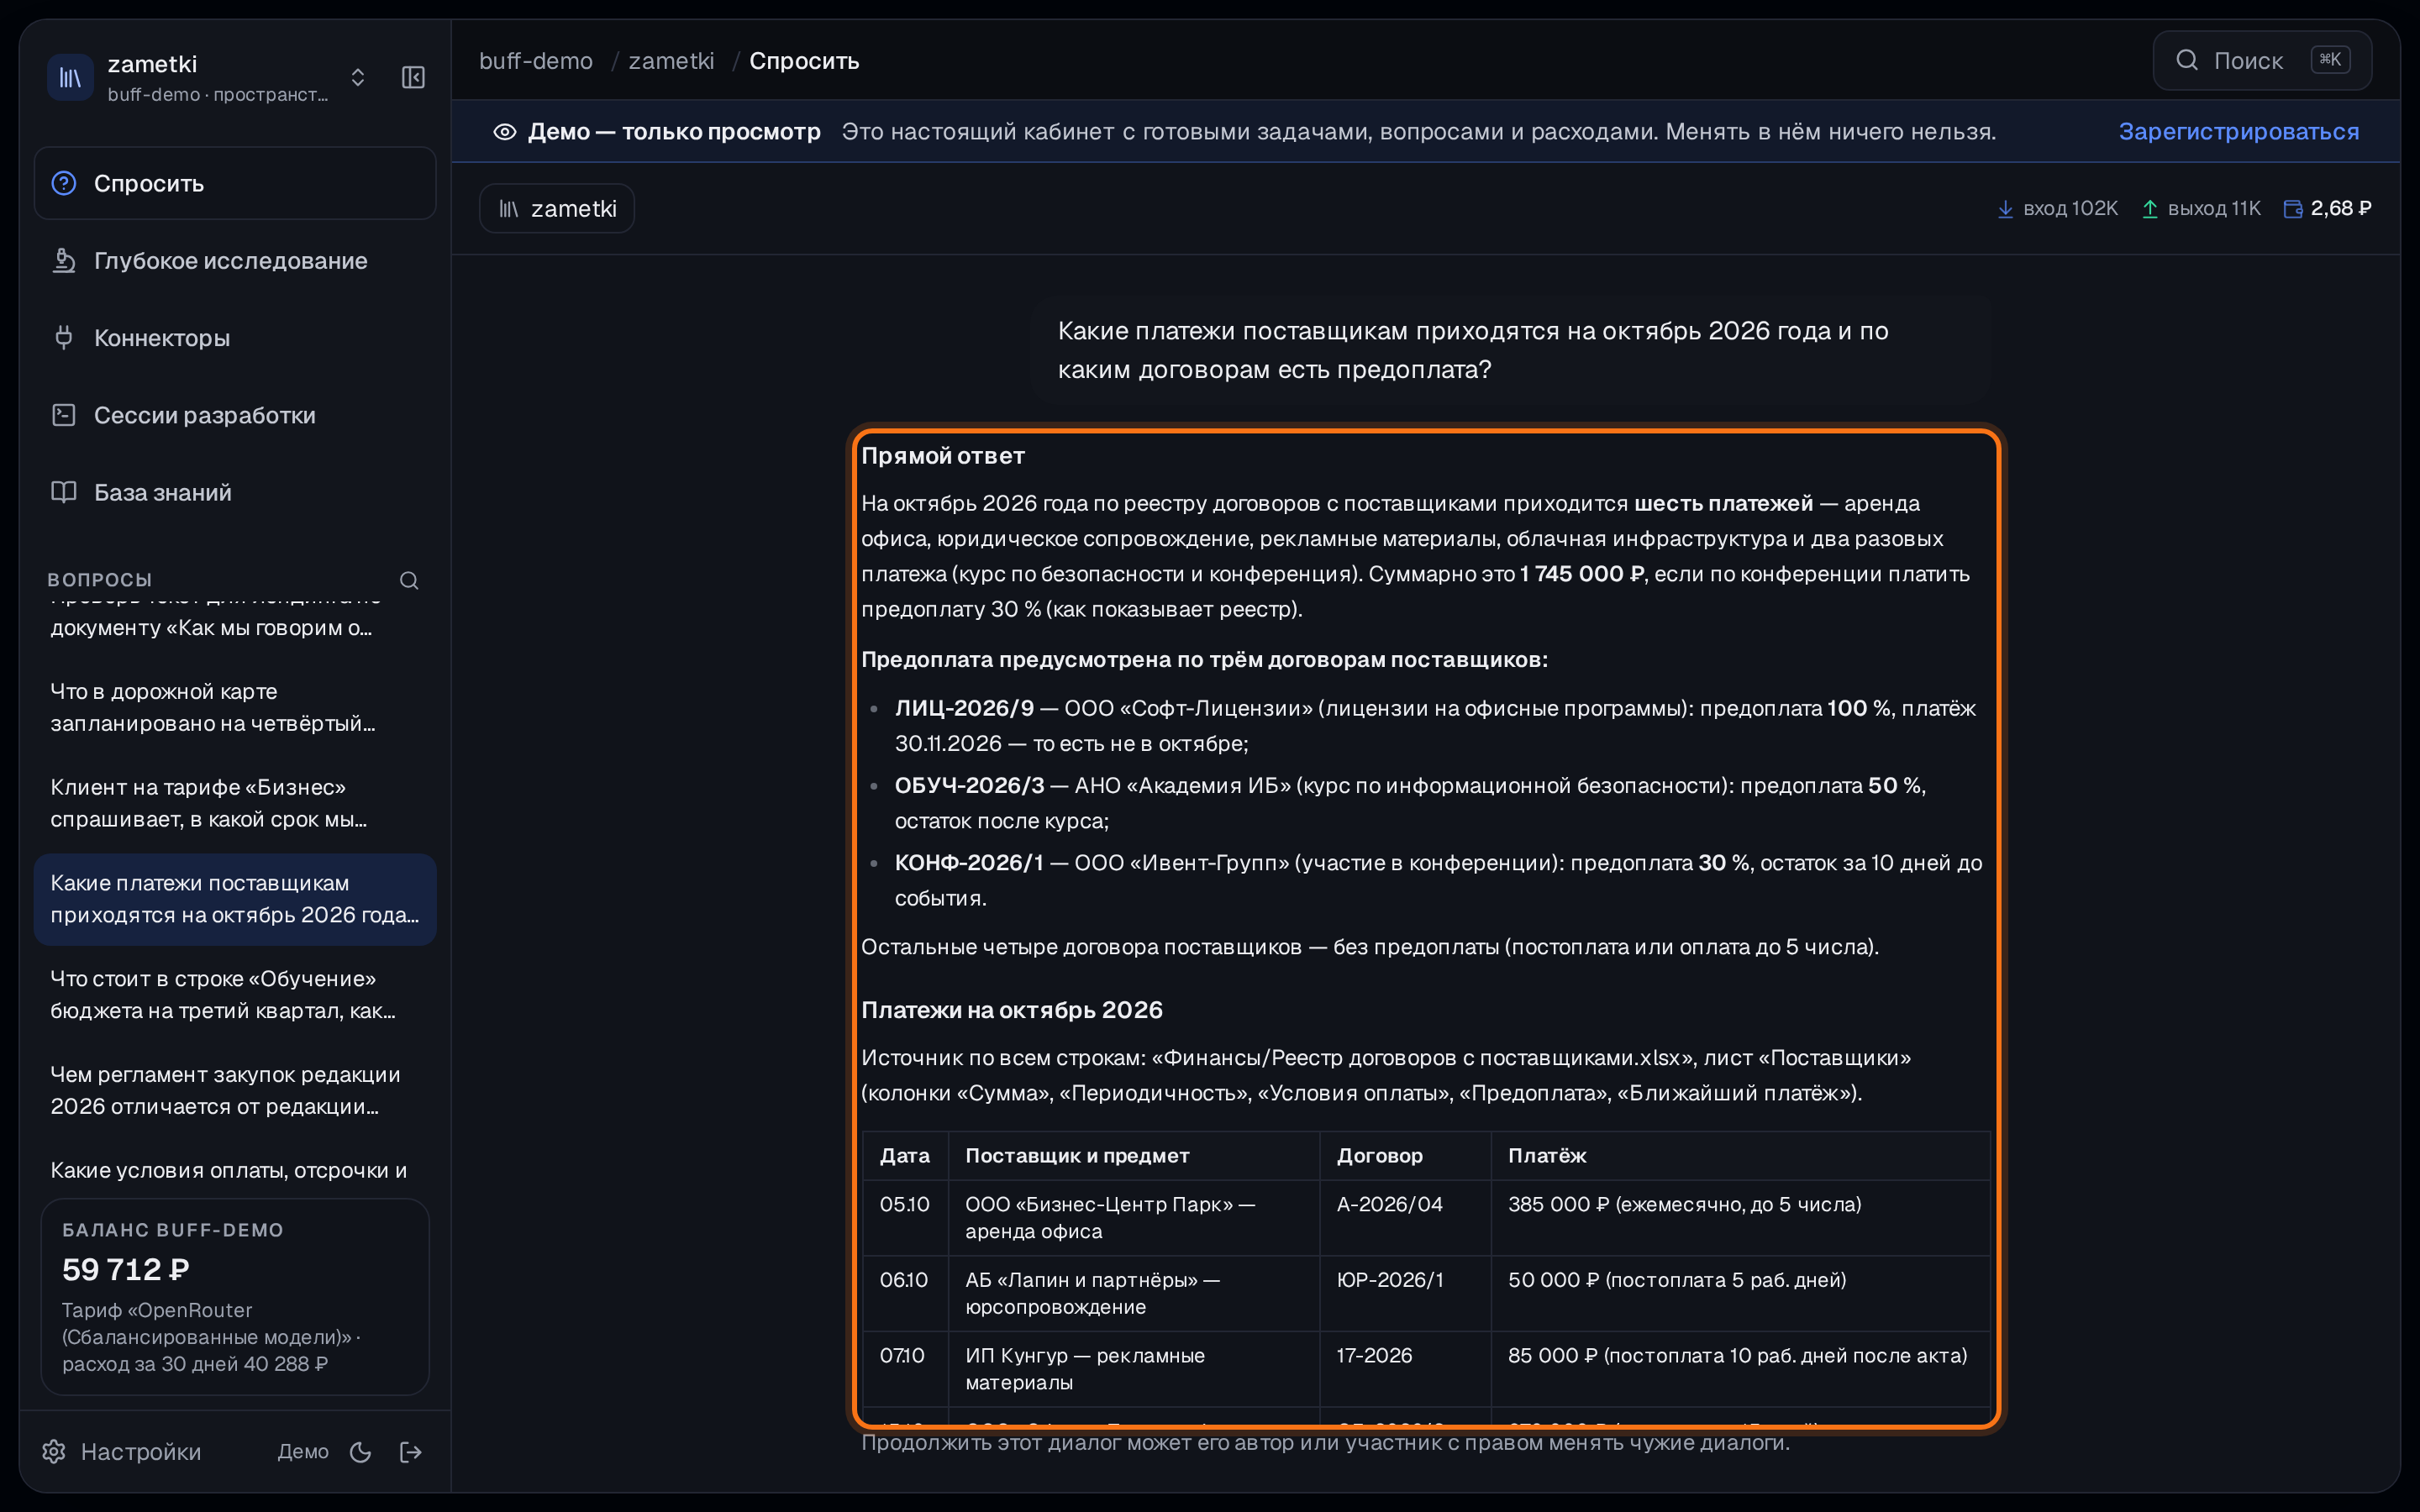This screenshot has width=2420, height=1512.
Task: Open Настройки gear settings
Action: 121,1451
